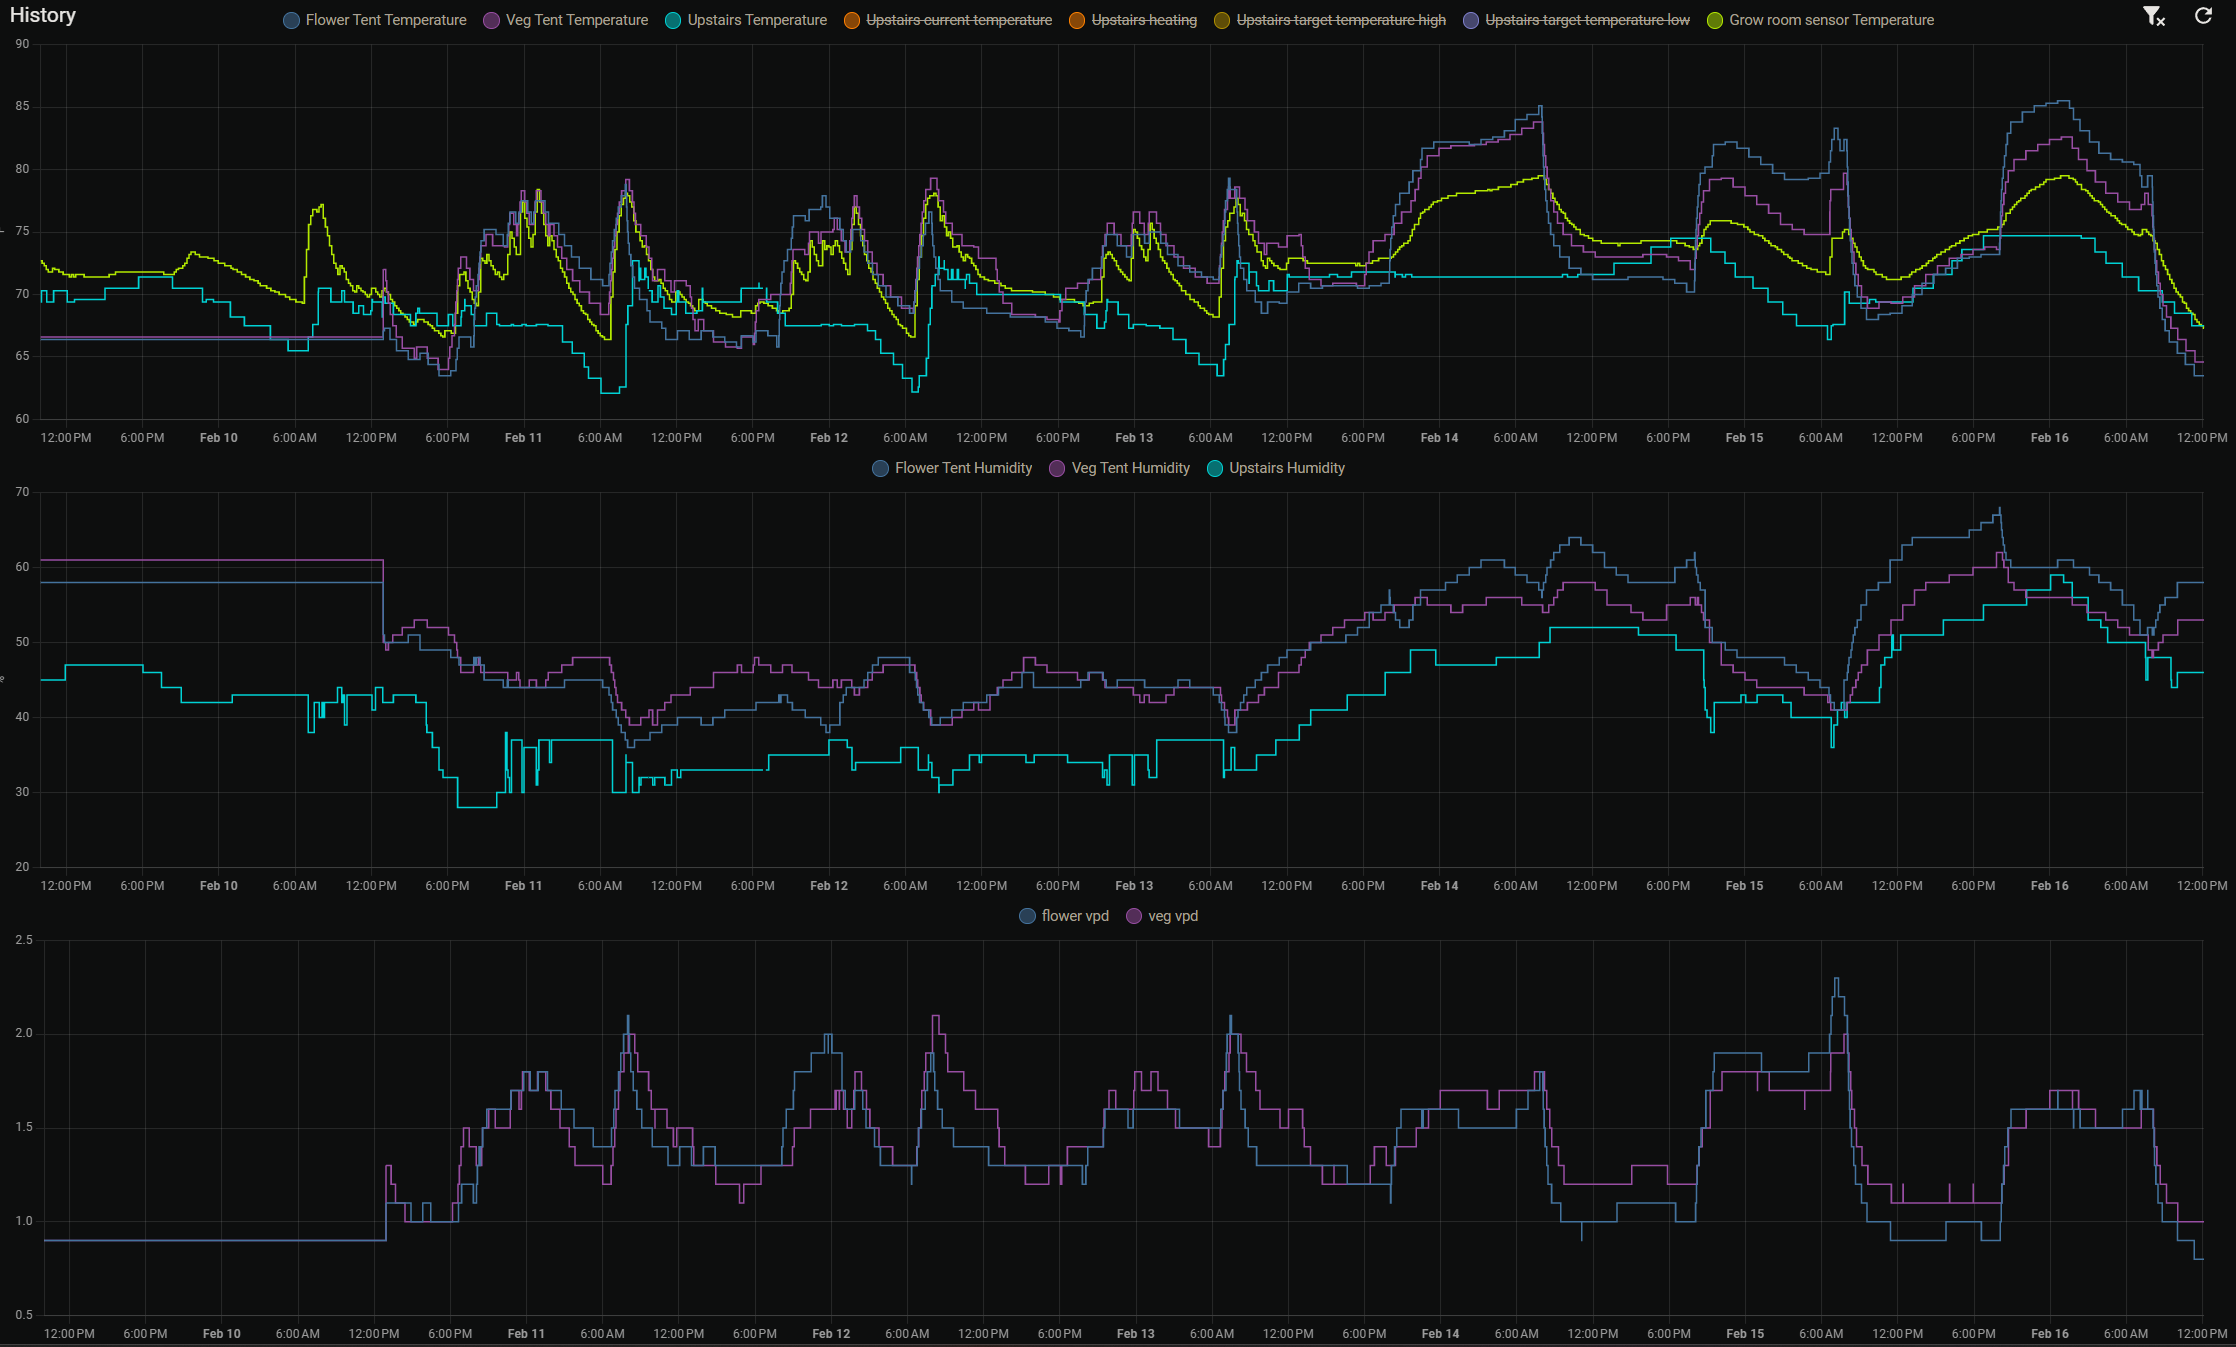Click the yellow-green Grow room sensor color dot

tap(1715, 21)
